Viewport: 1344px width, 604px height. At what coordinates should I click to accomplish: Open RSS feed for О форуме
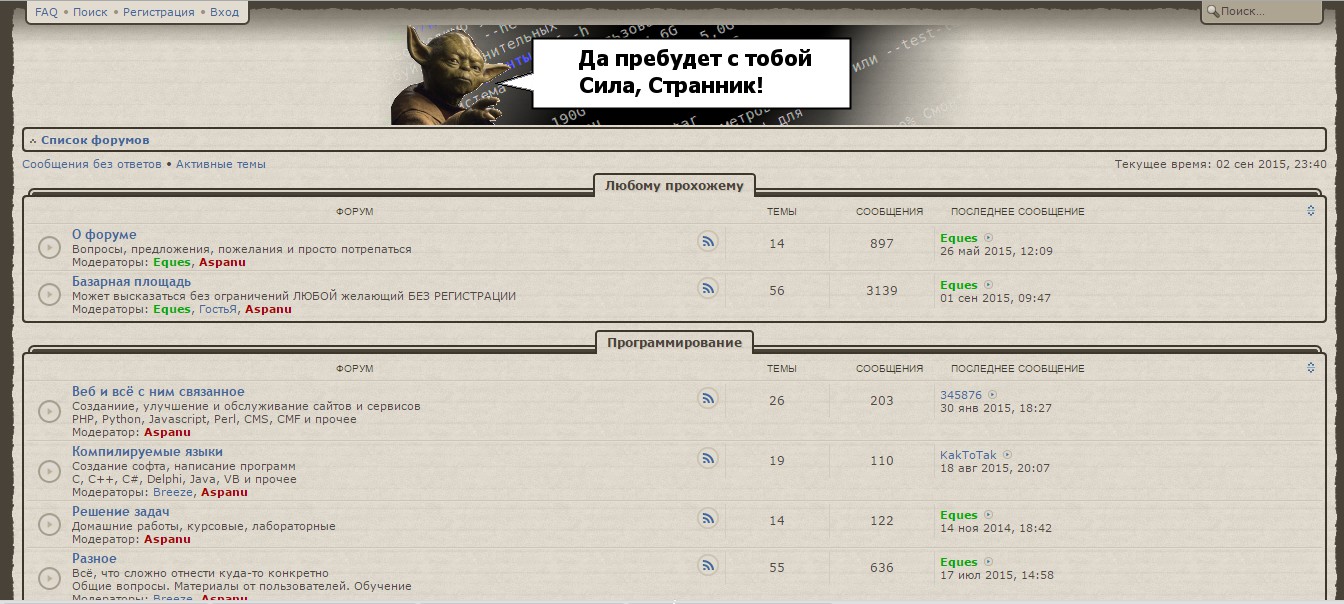coord(708,241)
